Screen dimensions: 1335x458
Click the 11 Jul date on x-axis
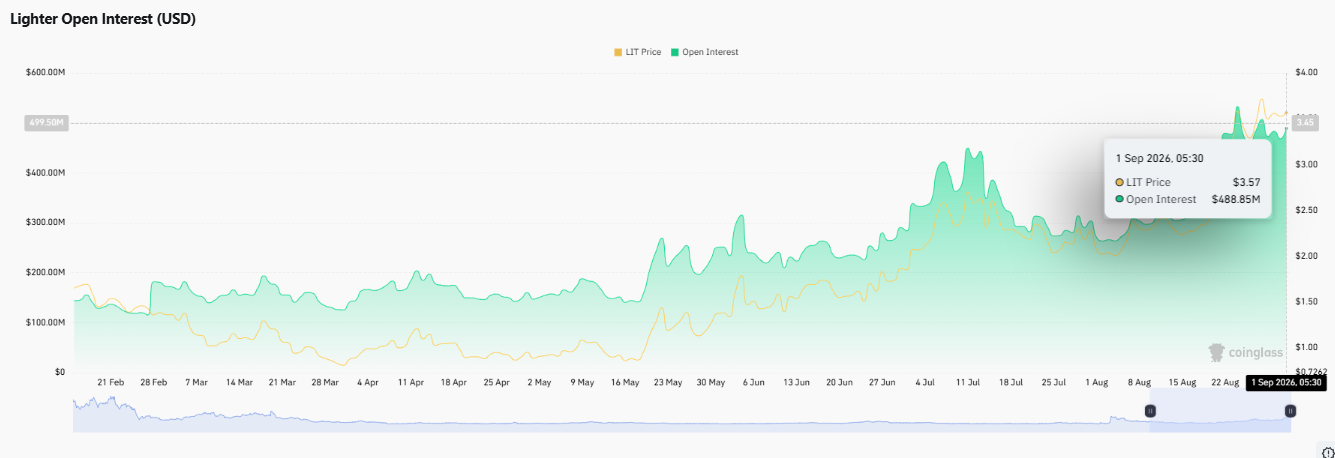(967, 382)
